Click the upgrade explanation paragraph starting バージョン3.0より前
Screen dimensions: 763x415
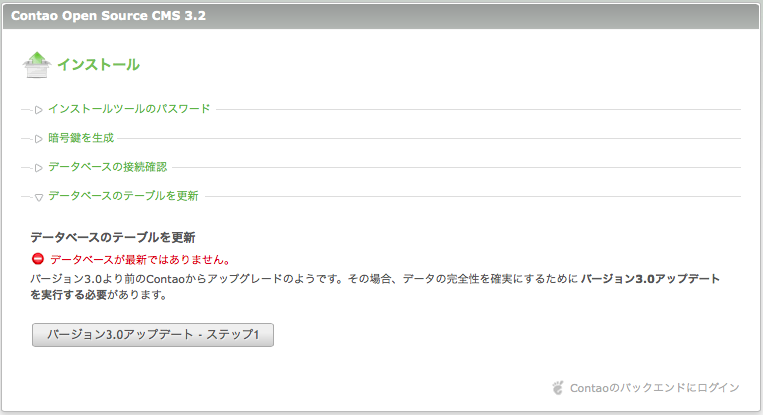click(375, 287)
